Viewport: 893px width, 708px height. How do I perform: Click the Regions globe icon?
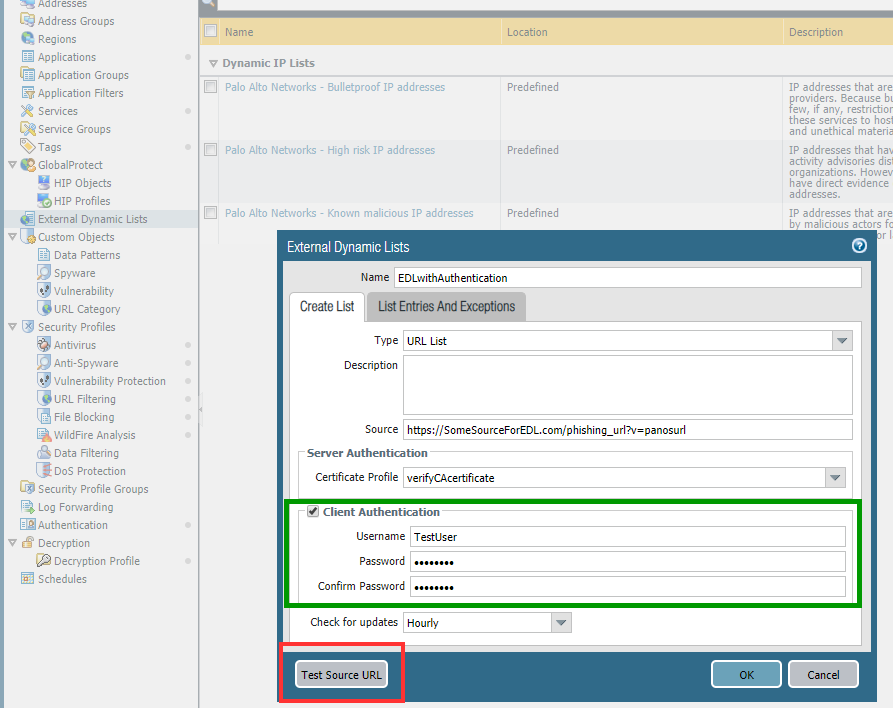point(28,39)
